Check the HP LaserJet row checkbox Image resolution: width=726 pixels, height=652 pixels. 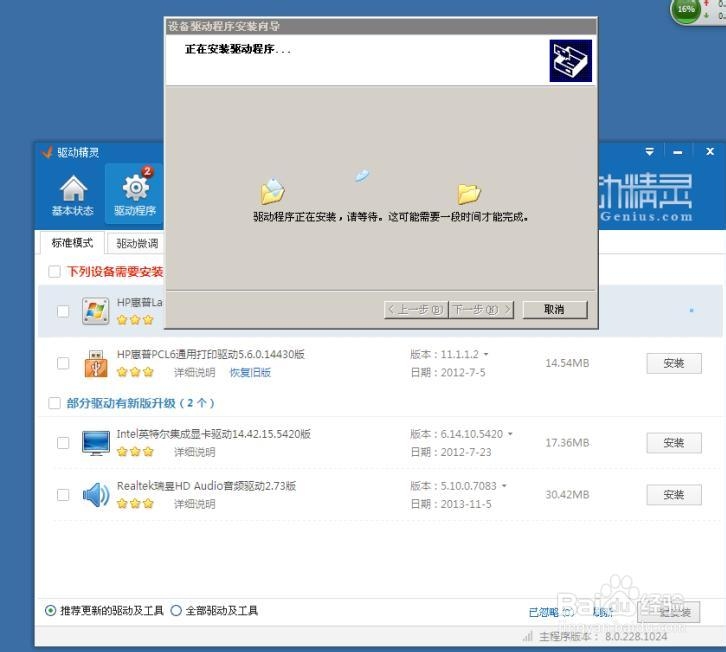click(x=63, y=311)
